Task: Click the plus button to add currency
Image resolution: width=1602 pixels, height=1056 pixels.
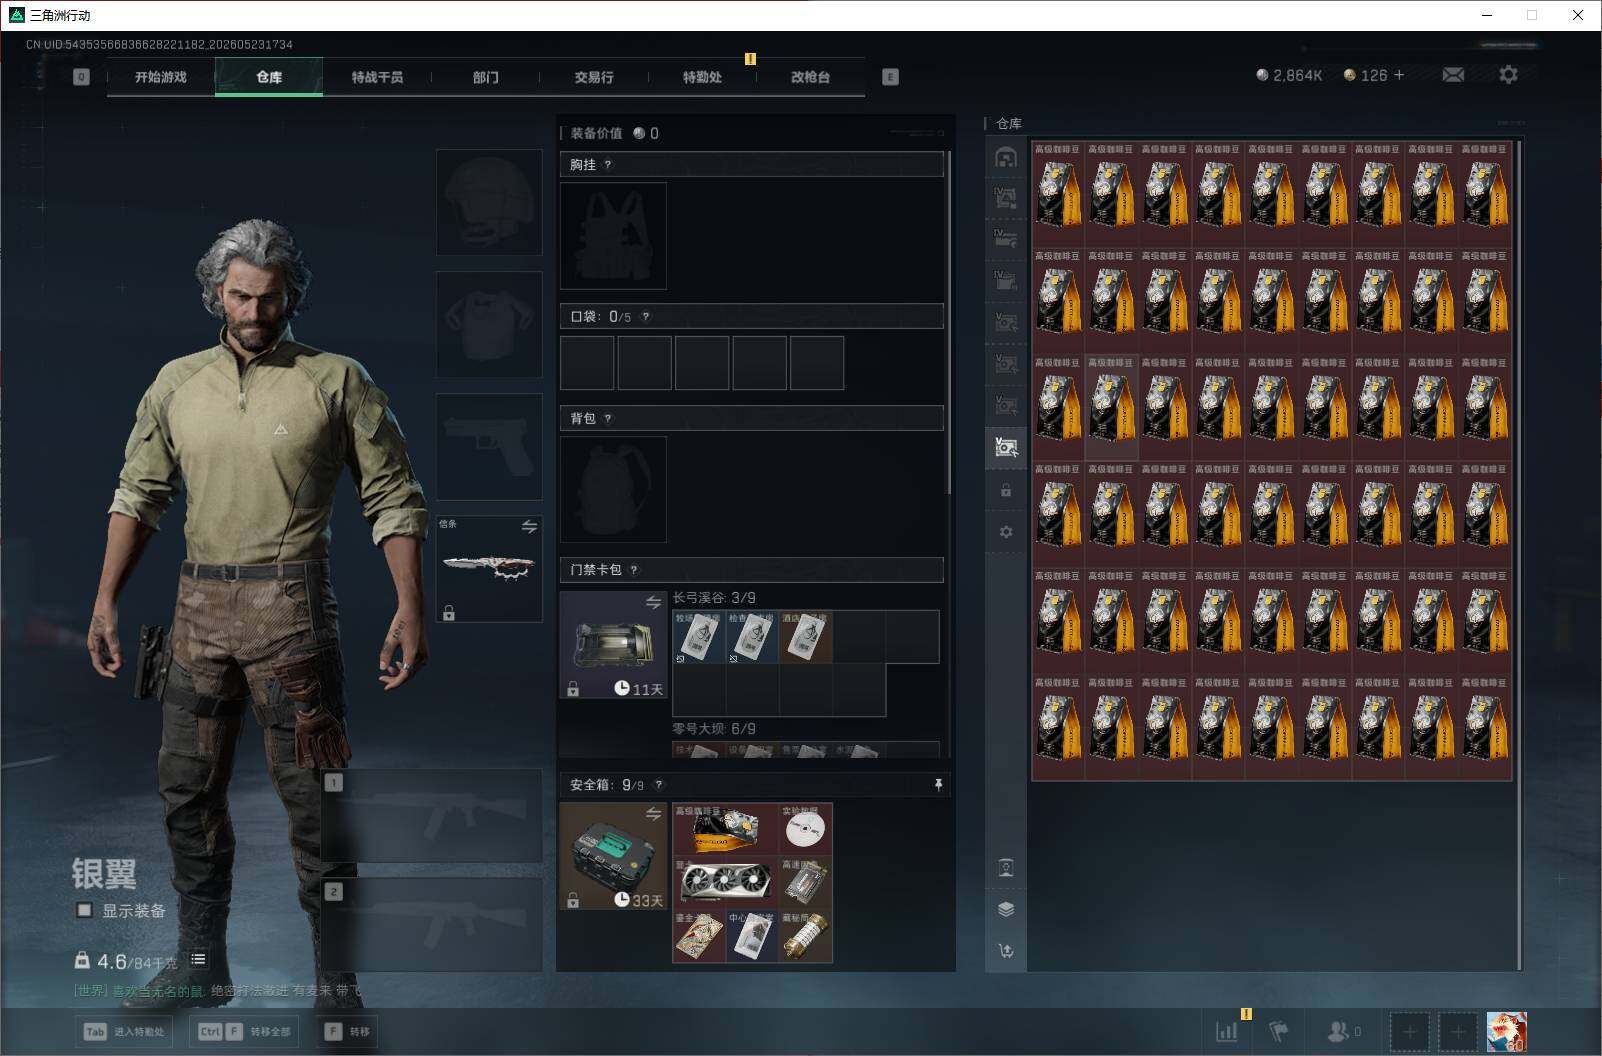Action: (x=1398, y=75)
